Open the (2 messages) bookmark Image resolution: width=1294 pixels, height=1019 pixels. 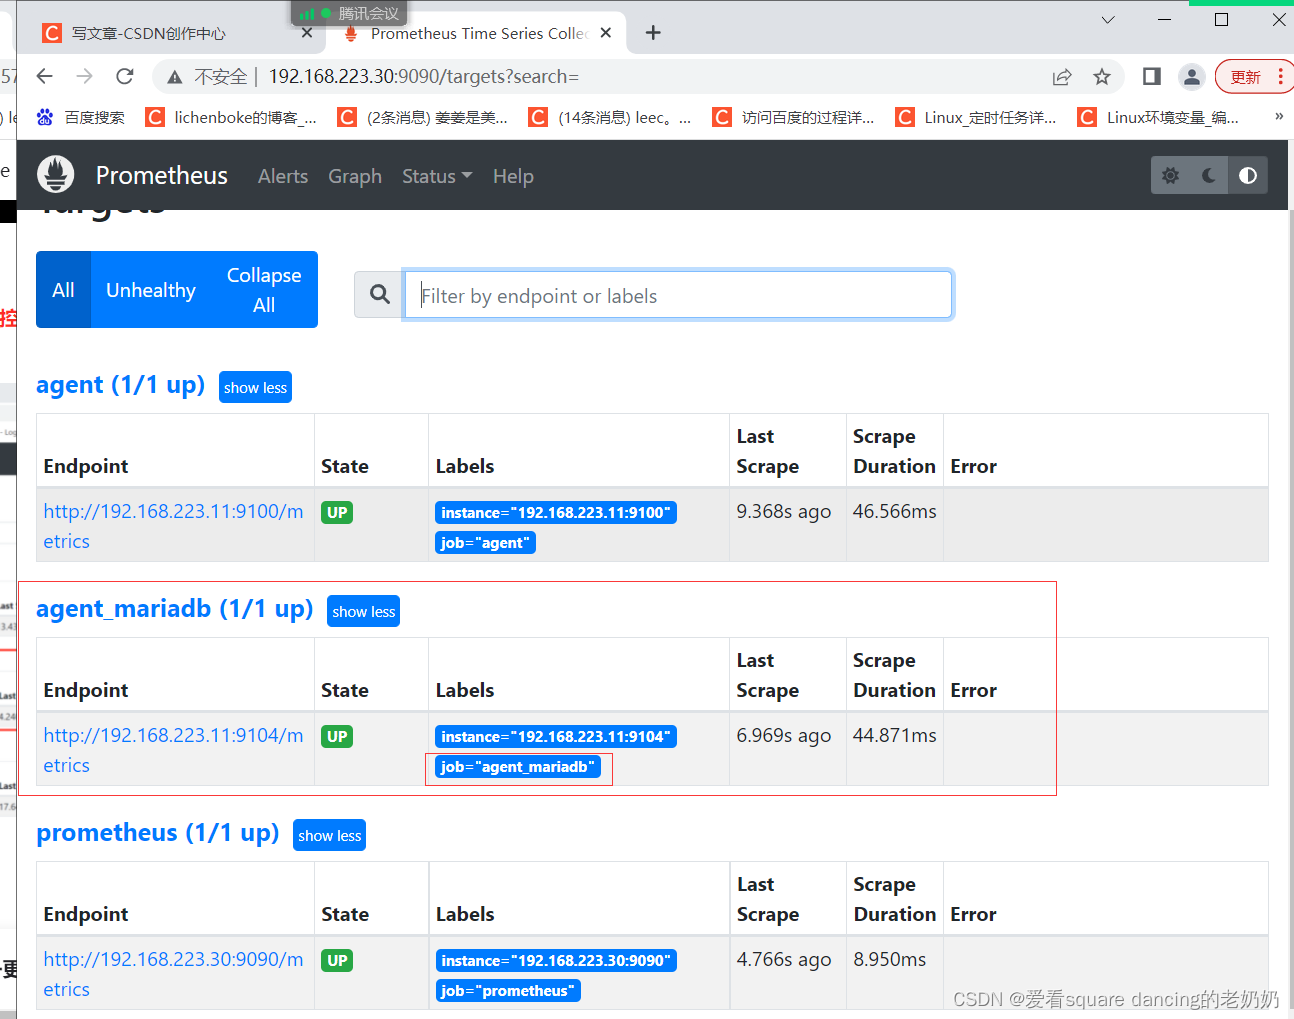(x=423, y=117)
